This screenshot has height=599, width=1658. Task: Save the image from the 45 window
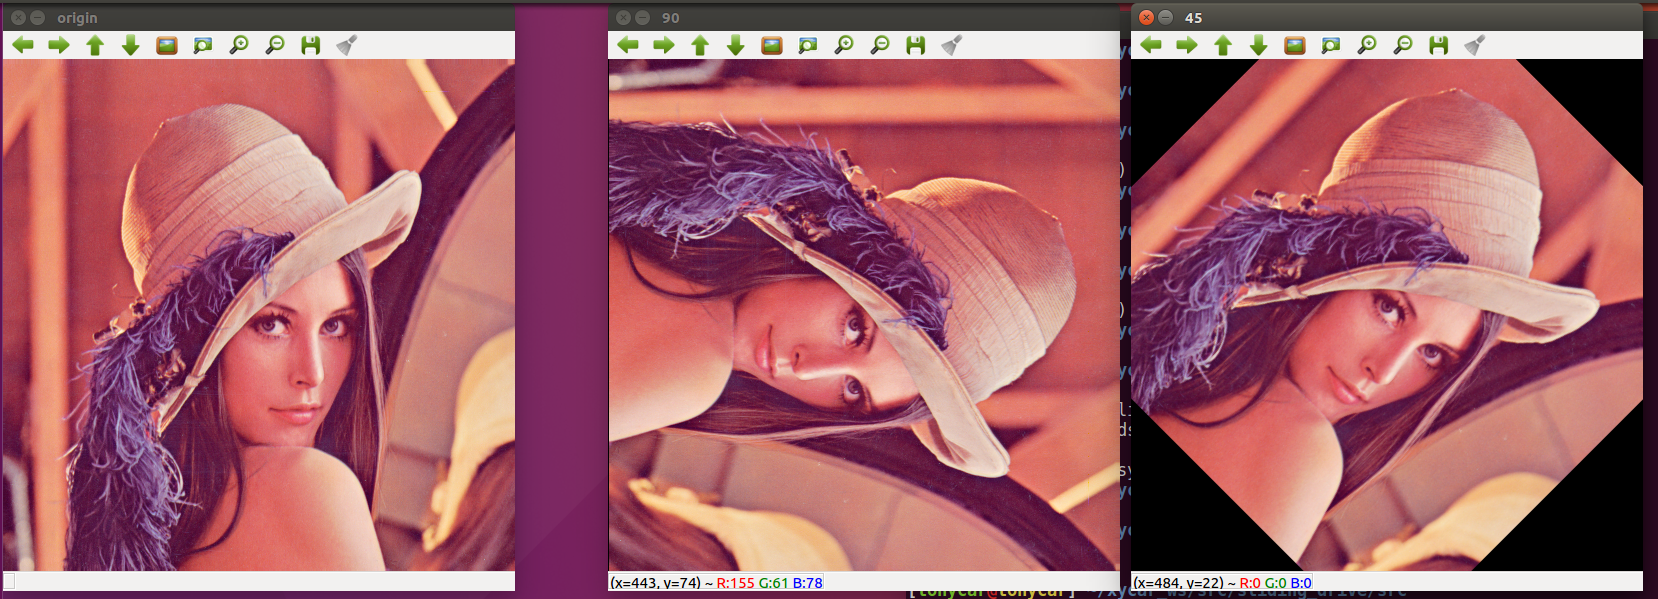pyautogui.click(x=1439, y=45)
